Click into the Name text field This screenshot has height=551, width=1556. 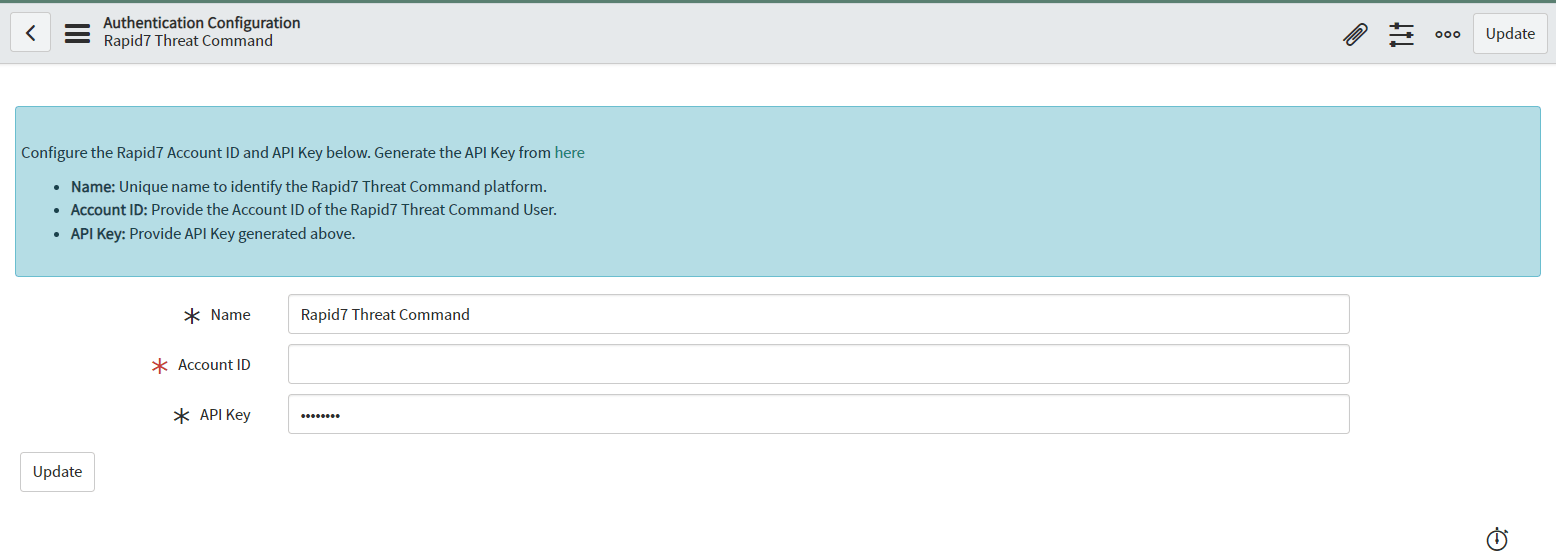pyautogui.click(x=818, y=314)
